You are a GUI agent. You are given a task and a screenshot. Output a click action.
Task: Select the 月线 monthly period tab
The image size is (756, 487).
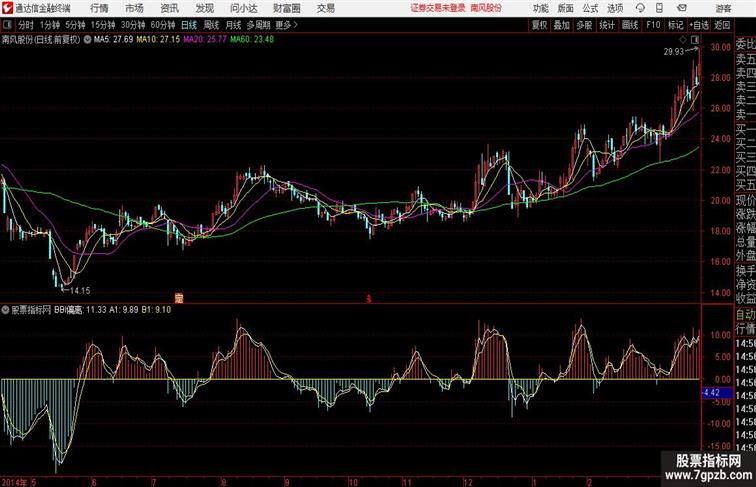[233, 25]
